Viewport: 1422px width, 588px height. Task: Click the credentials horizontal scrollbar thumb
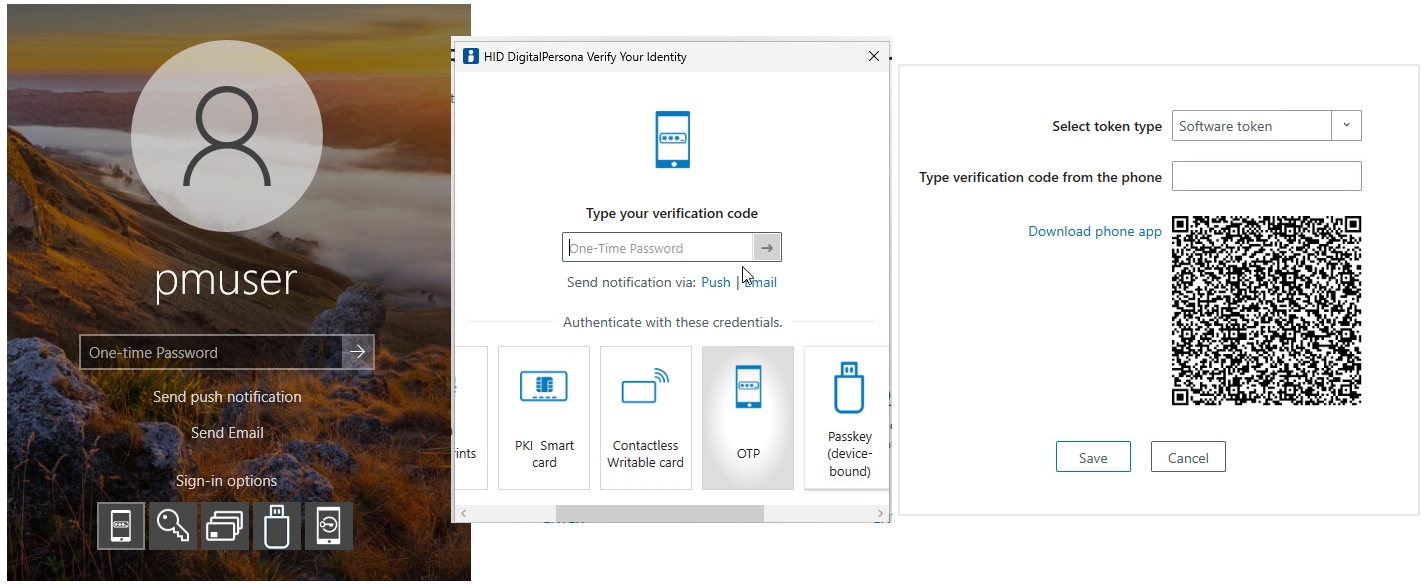click(x=659, y=513)
